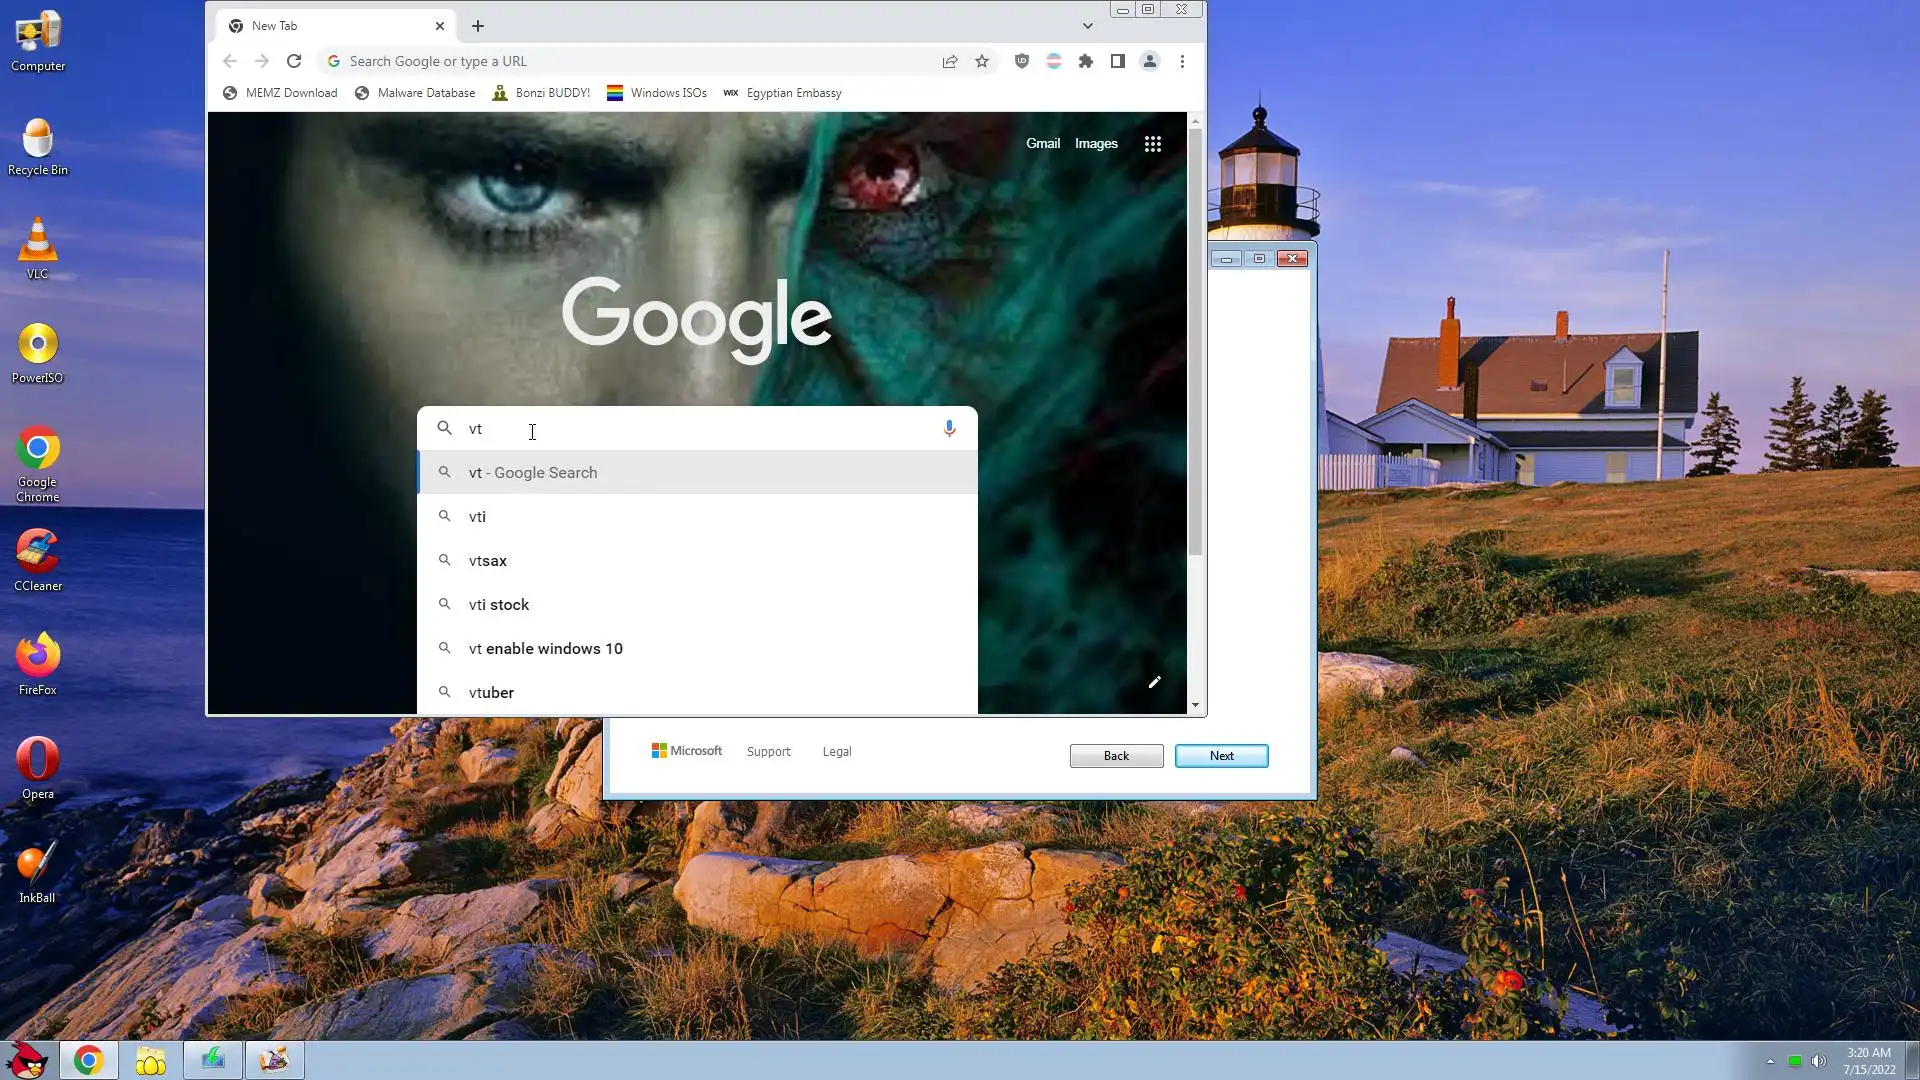1920x1080 pixels.
Task: Select the 'vti stock' suggestion
Action: [499, 605]
